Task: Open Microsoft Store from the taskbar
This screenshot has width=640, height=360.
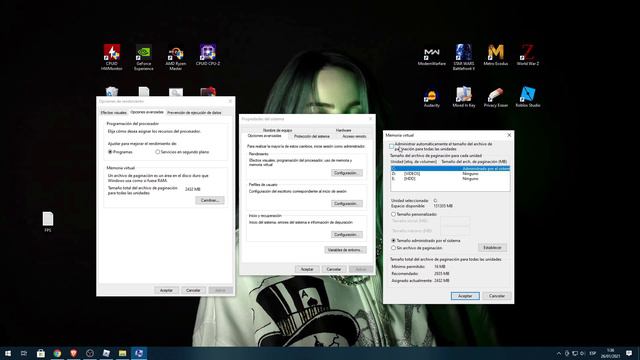Action: (40, 353)
